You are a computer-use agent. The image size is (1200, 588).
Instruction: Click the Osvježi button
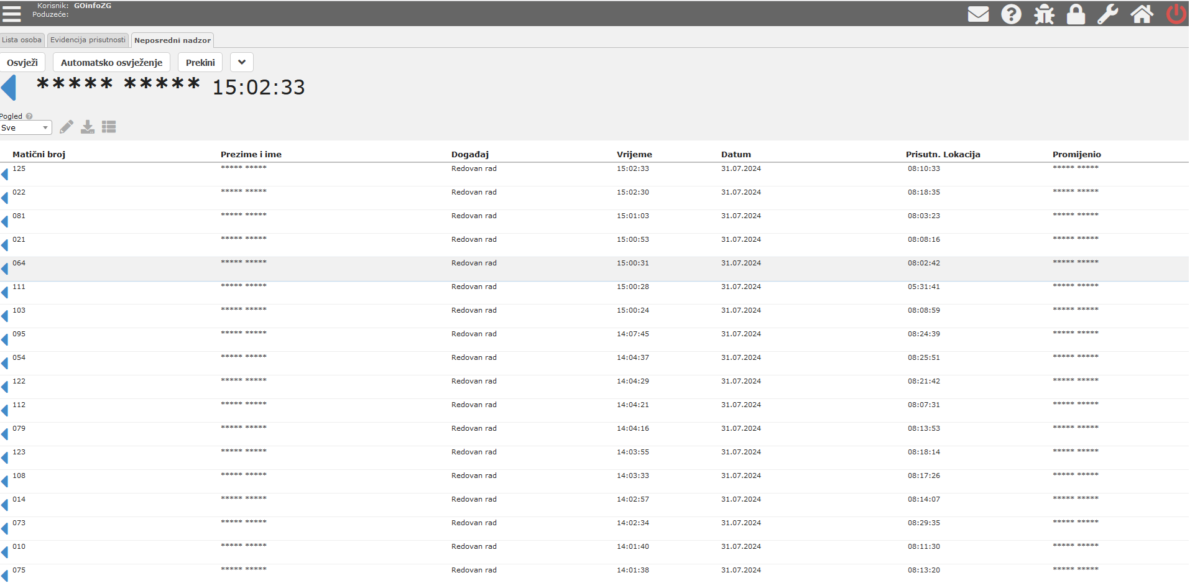click(22, 62)
